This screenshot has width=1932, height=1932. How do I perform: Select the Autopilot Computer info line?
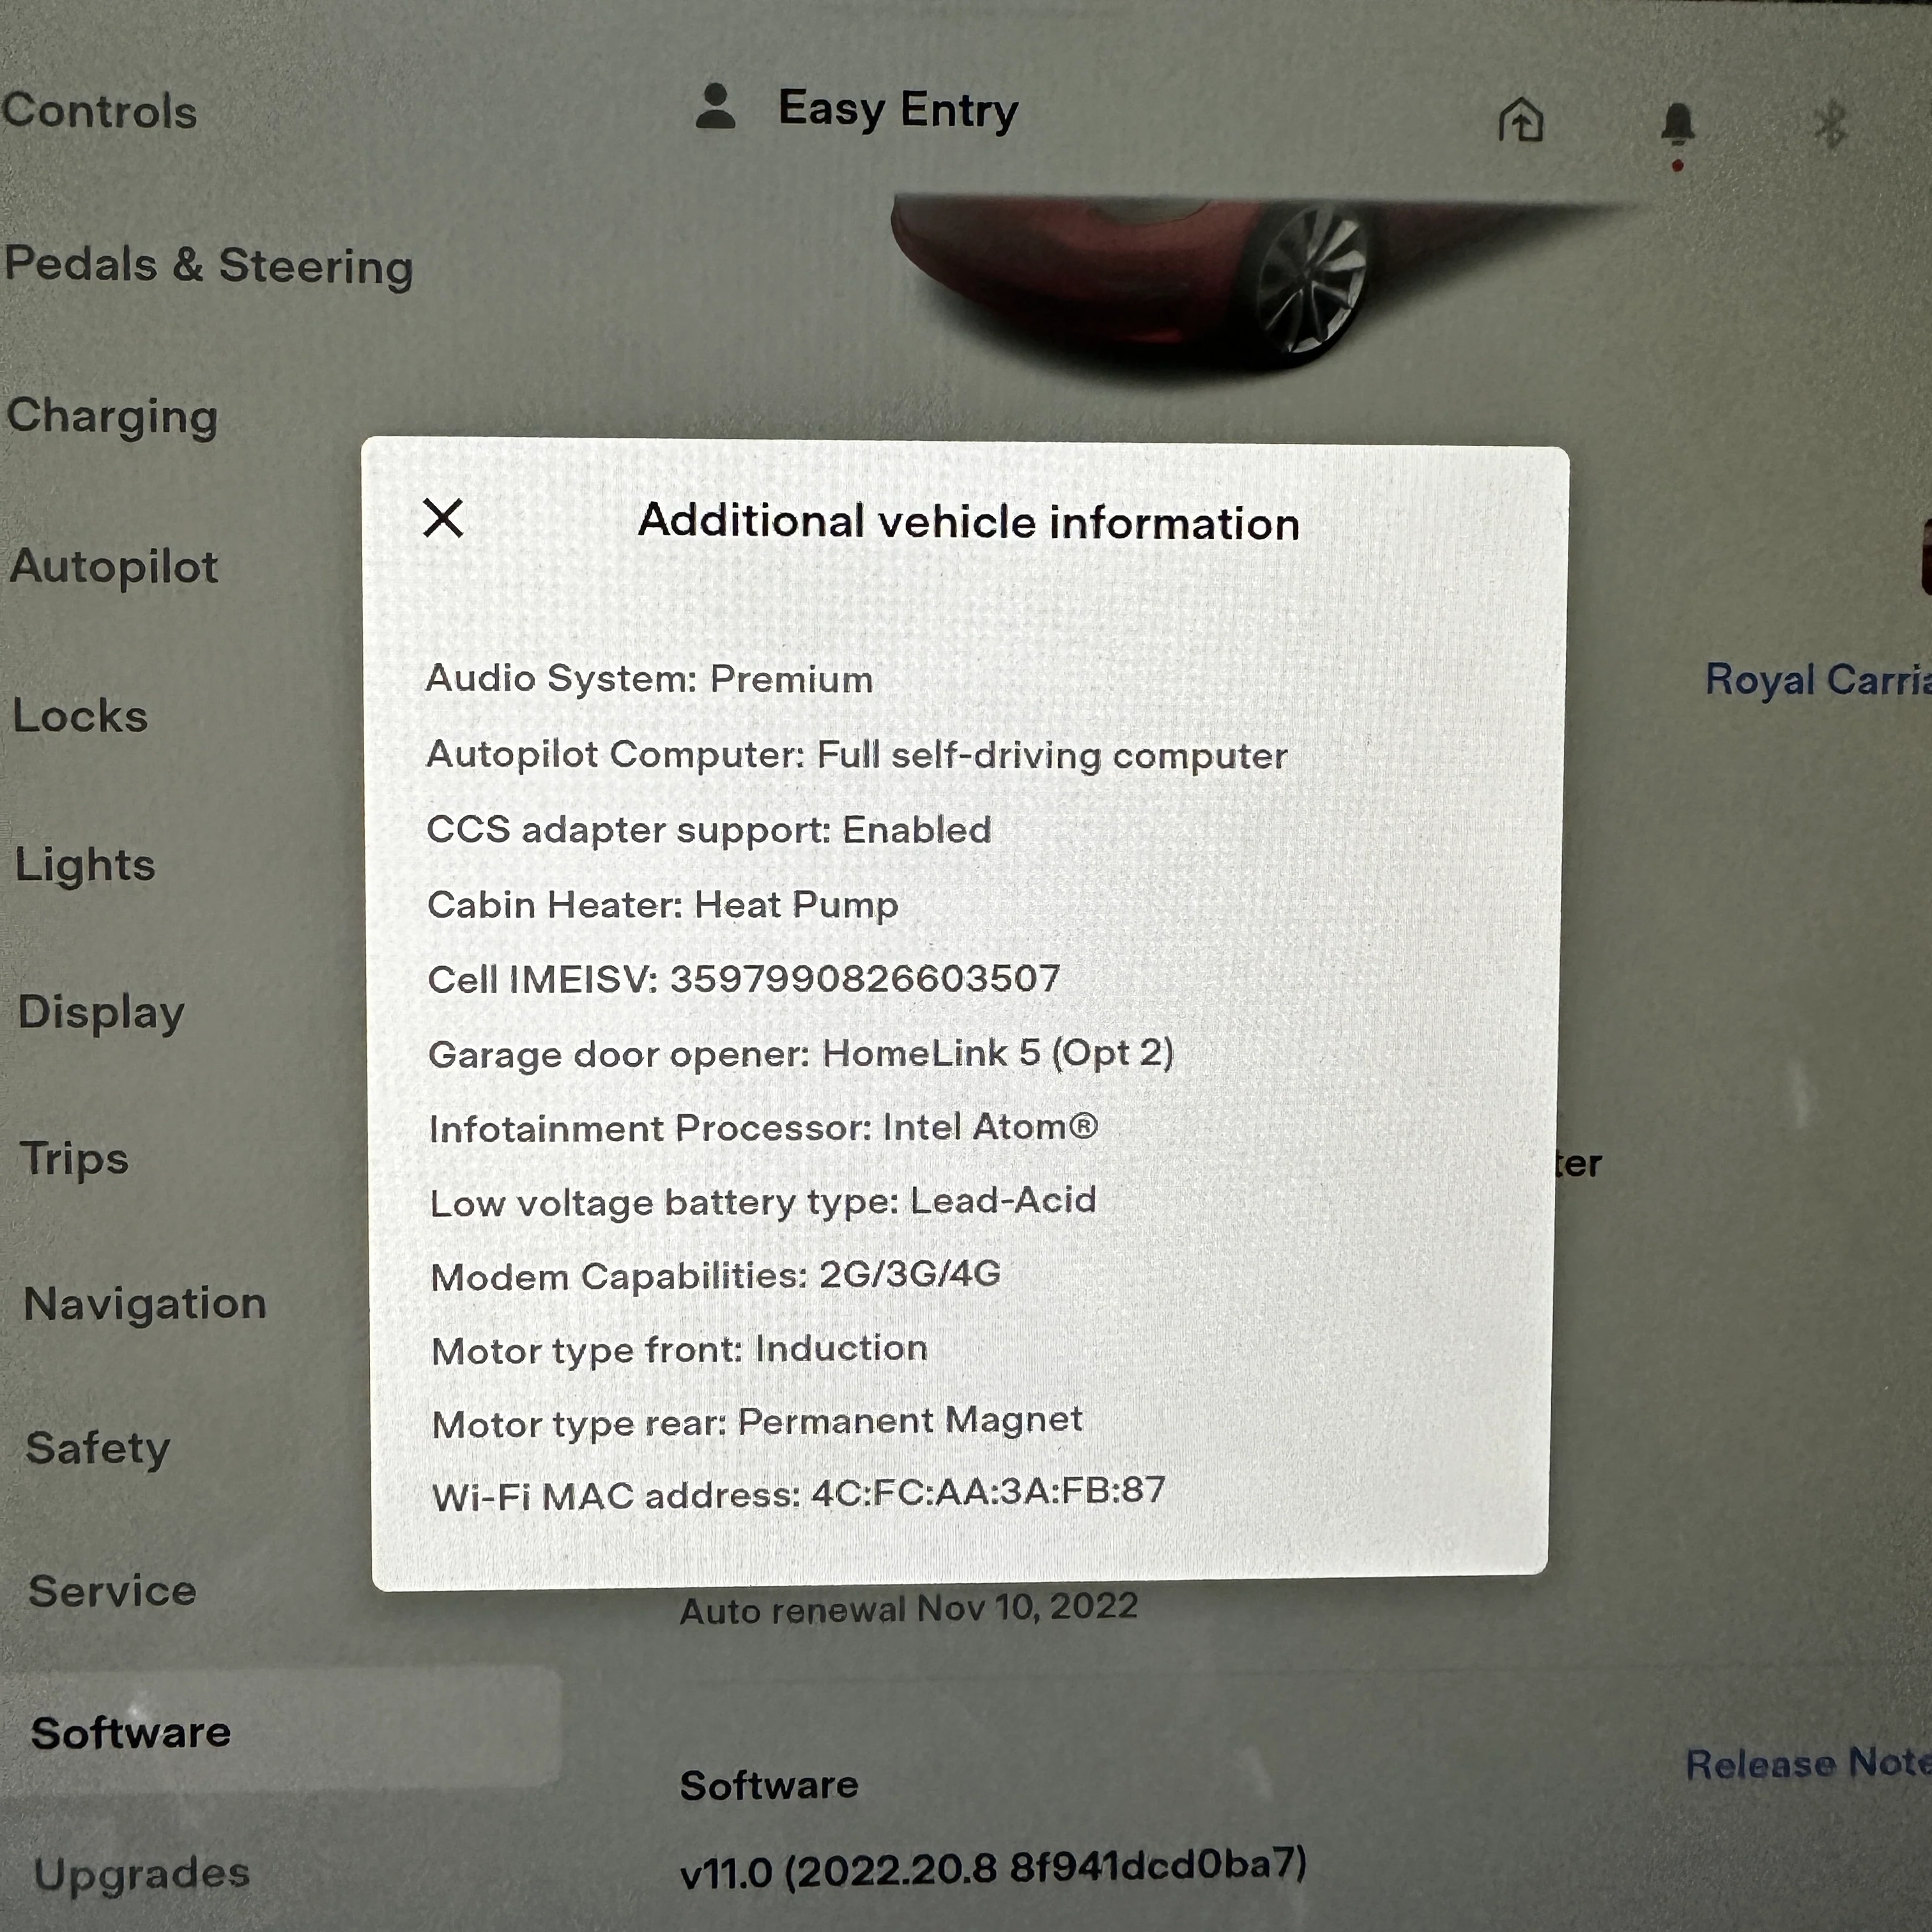tap(857, 755)
